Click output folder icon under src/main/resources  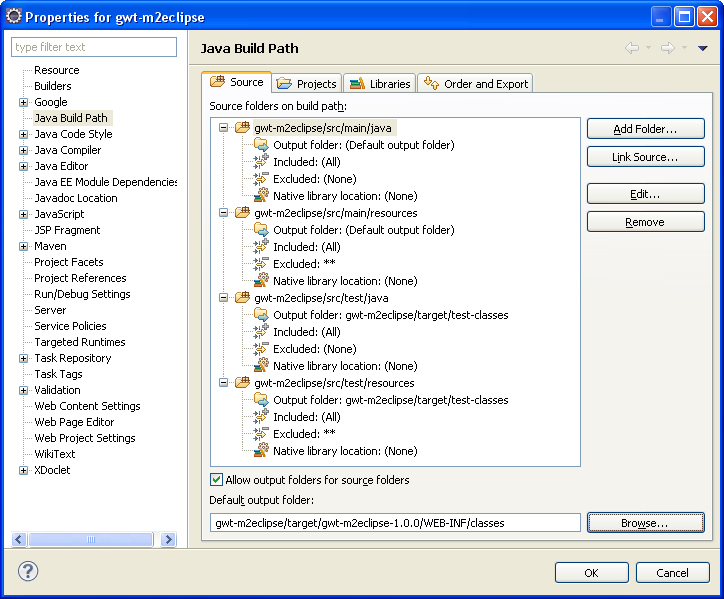[261, 230]
